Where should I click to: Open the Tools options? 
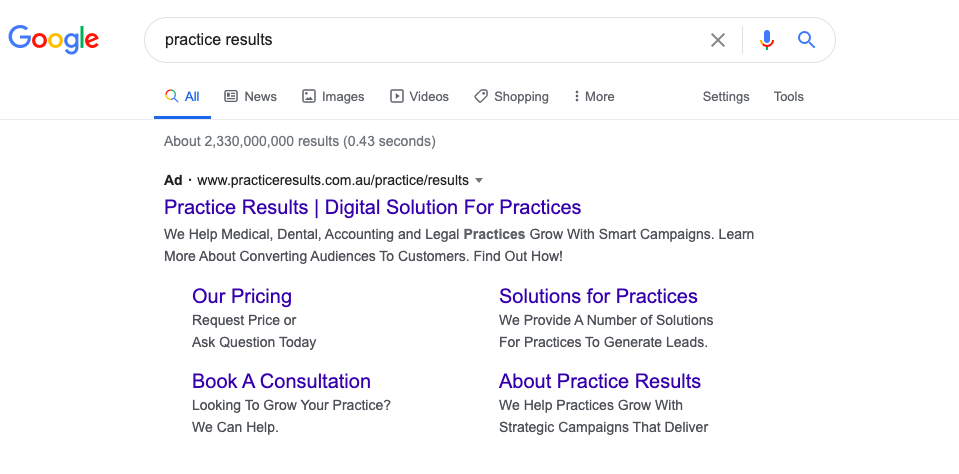[788, 97]
